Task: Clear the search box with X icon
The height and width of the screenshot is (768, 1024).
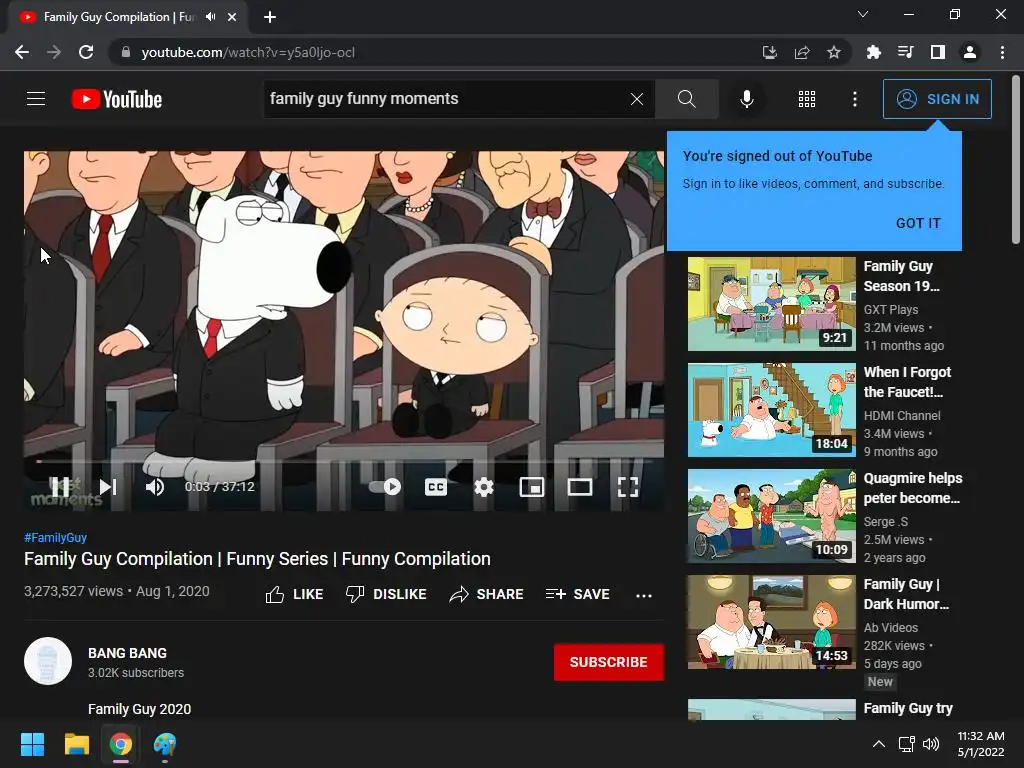Action: 637,99
